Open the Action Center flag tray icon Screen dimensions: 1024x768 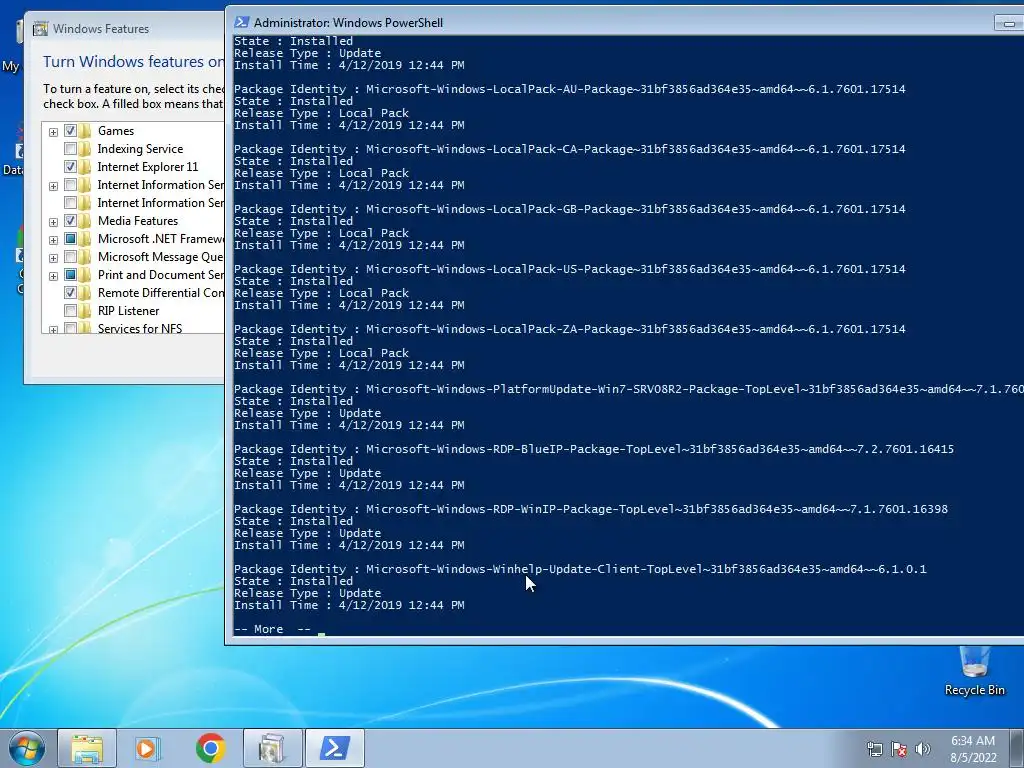(899, 749)
